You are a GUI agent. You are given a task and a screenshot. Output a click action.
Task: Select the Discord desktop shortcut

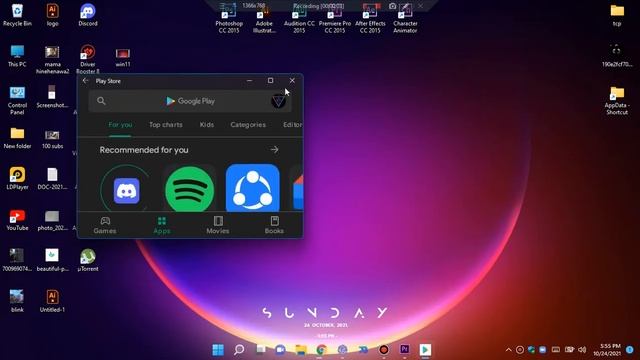[88, 15]
